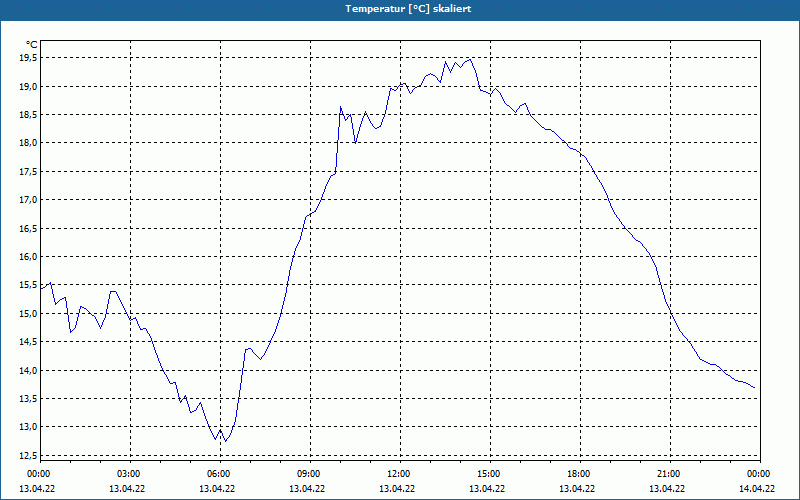Click the 13.04.22 date under 21:00
The image size is (800, 500).
pos(667,488)
